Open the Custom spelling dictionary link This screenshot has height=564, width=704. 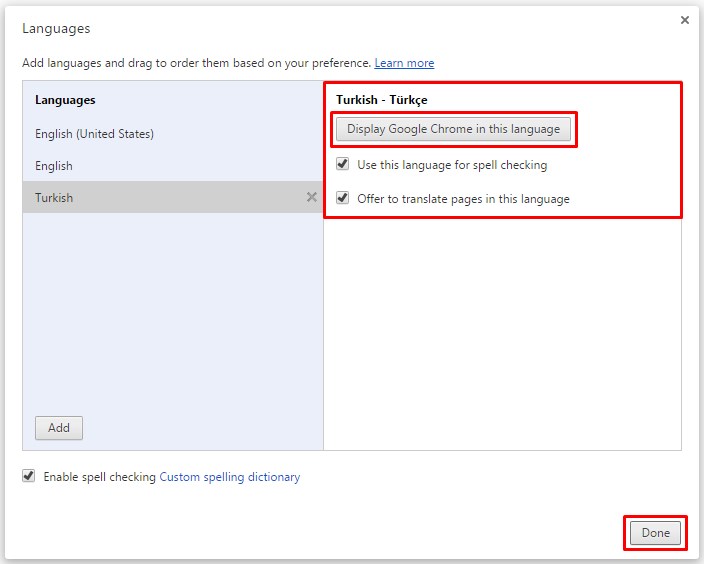pos(229,477)
